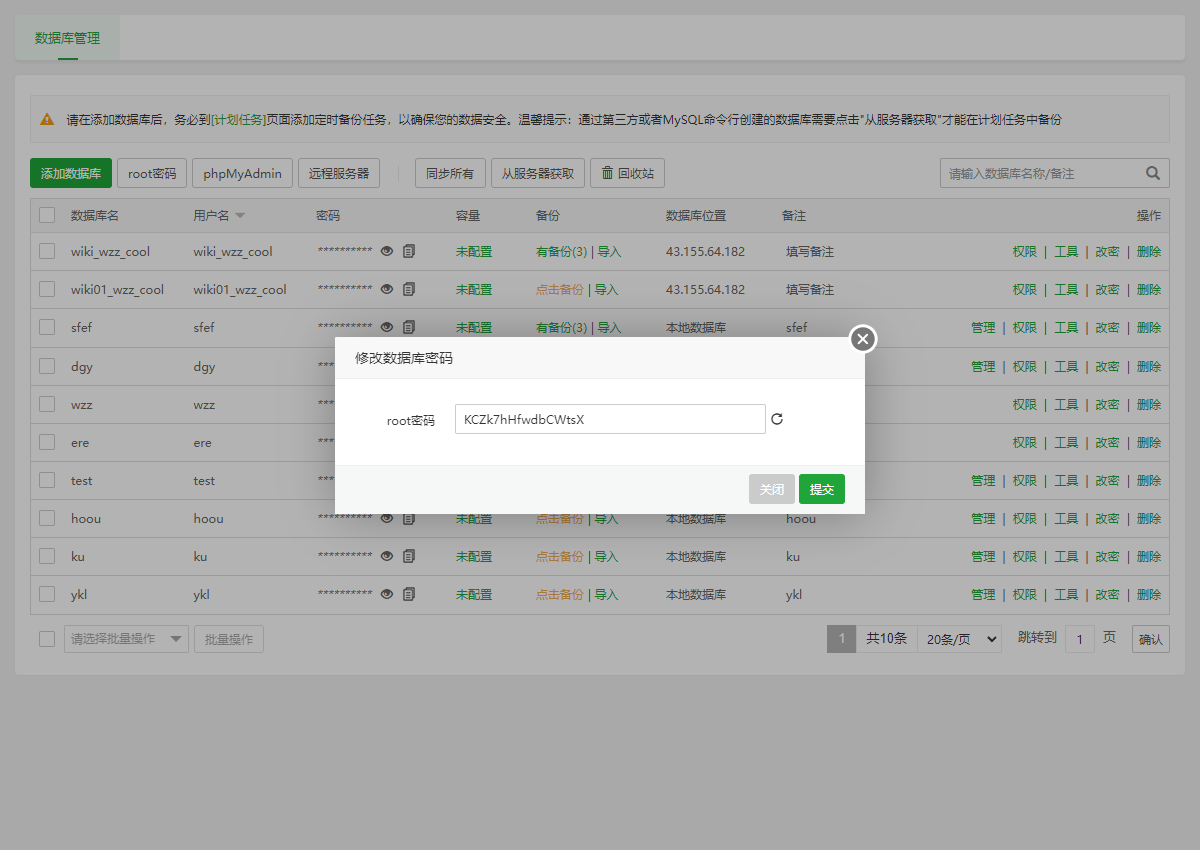Click the search magnifier icon
This screenshot has width=1200, height=850.
tap(1153, 173)
